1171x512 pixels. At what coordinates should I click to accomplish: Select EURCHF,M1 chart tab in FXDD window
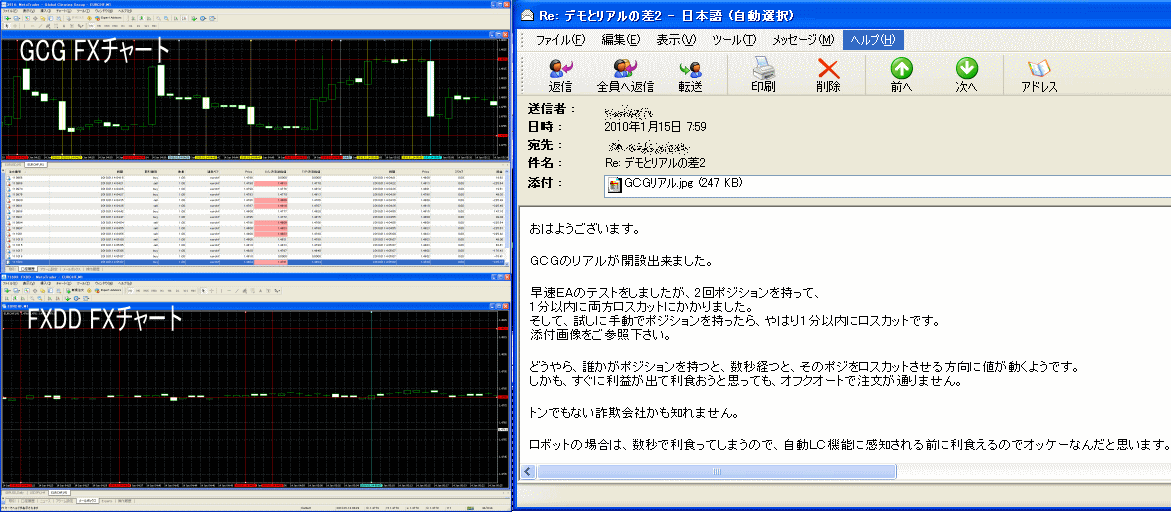[x=59, y=493]
